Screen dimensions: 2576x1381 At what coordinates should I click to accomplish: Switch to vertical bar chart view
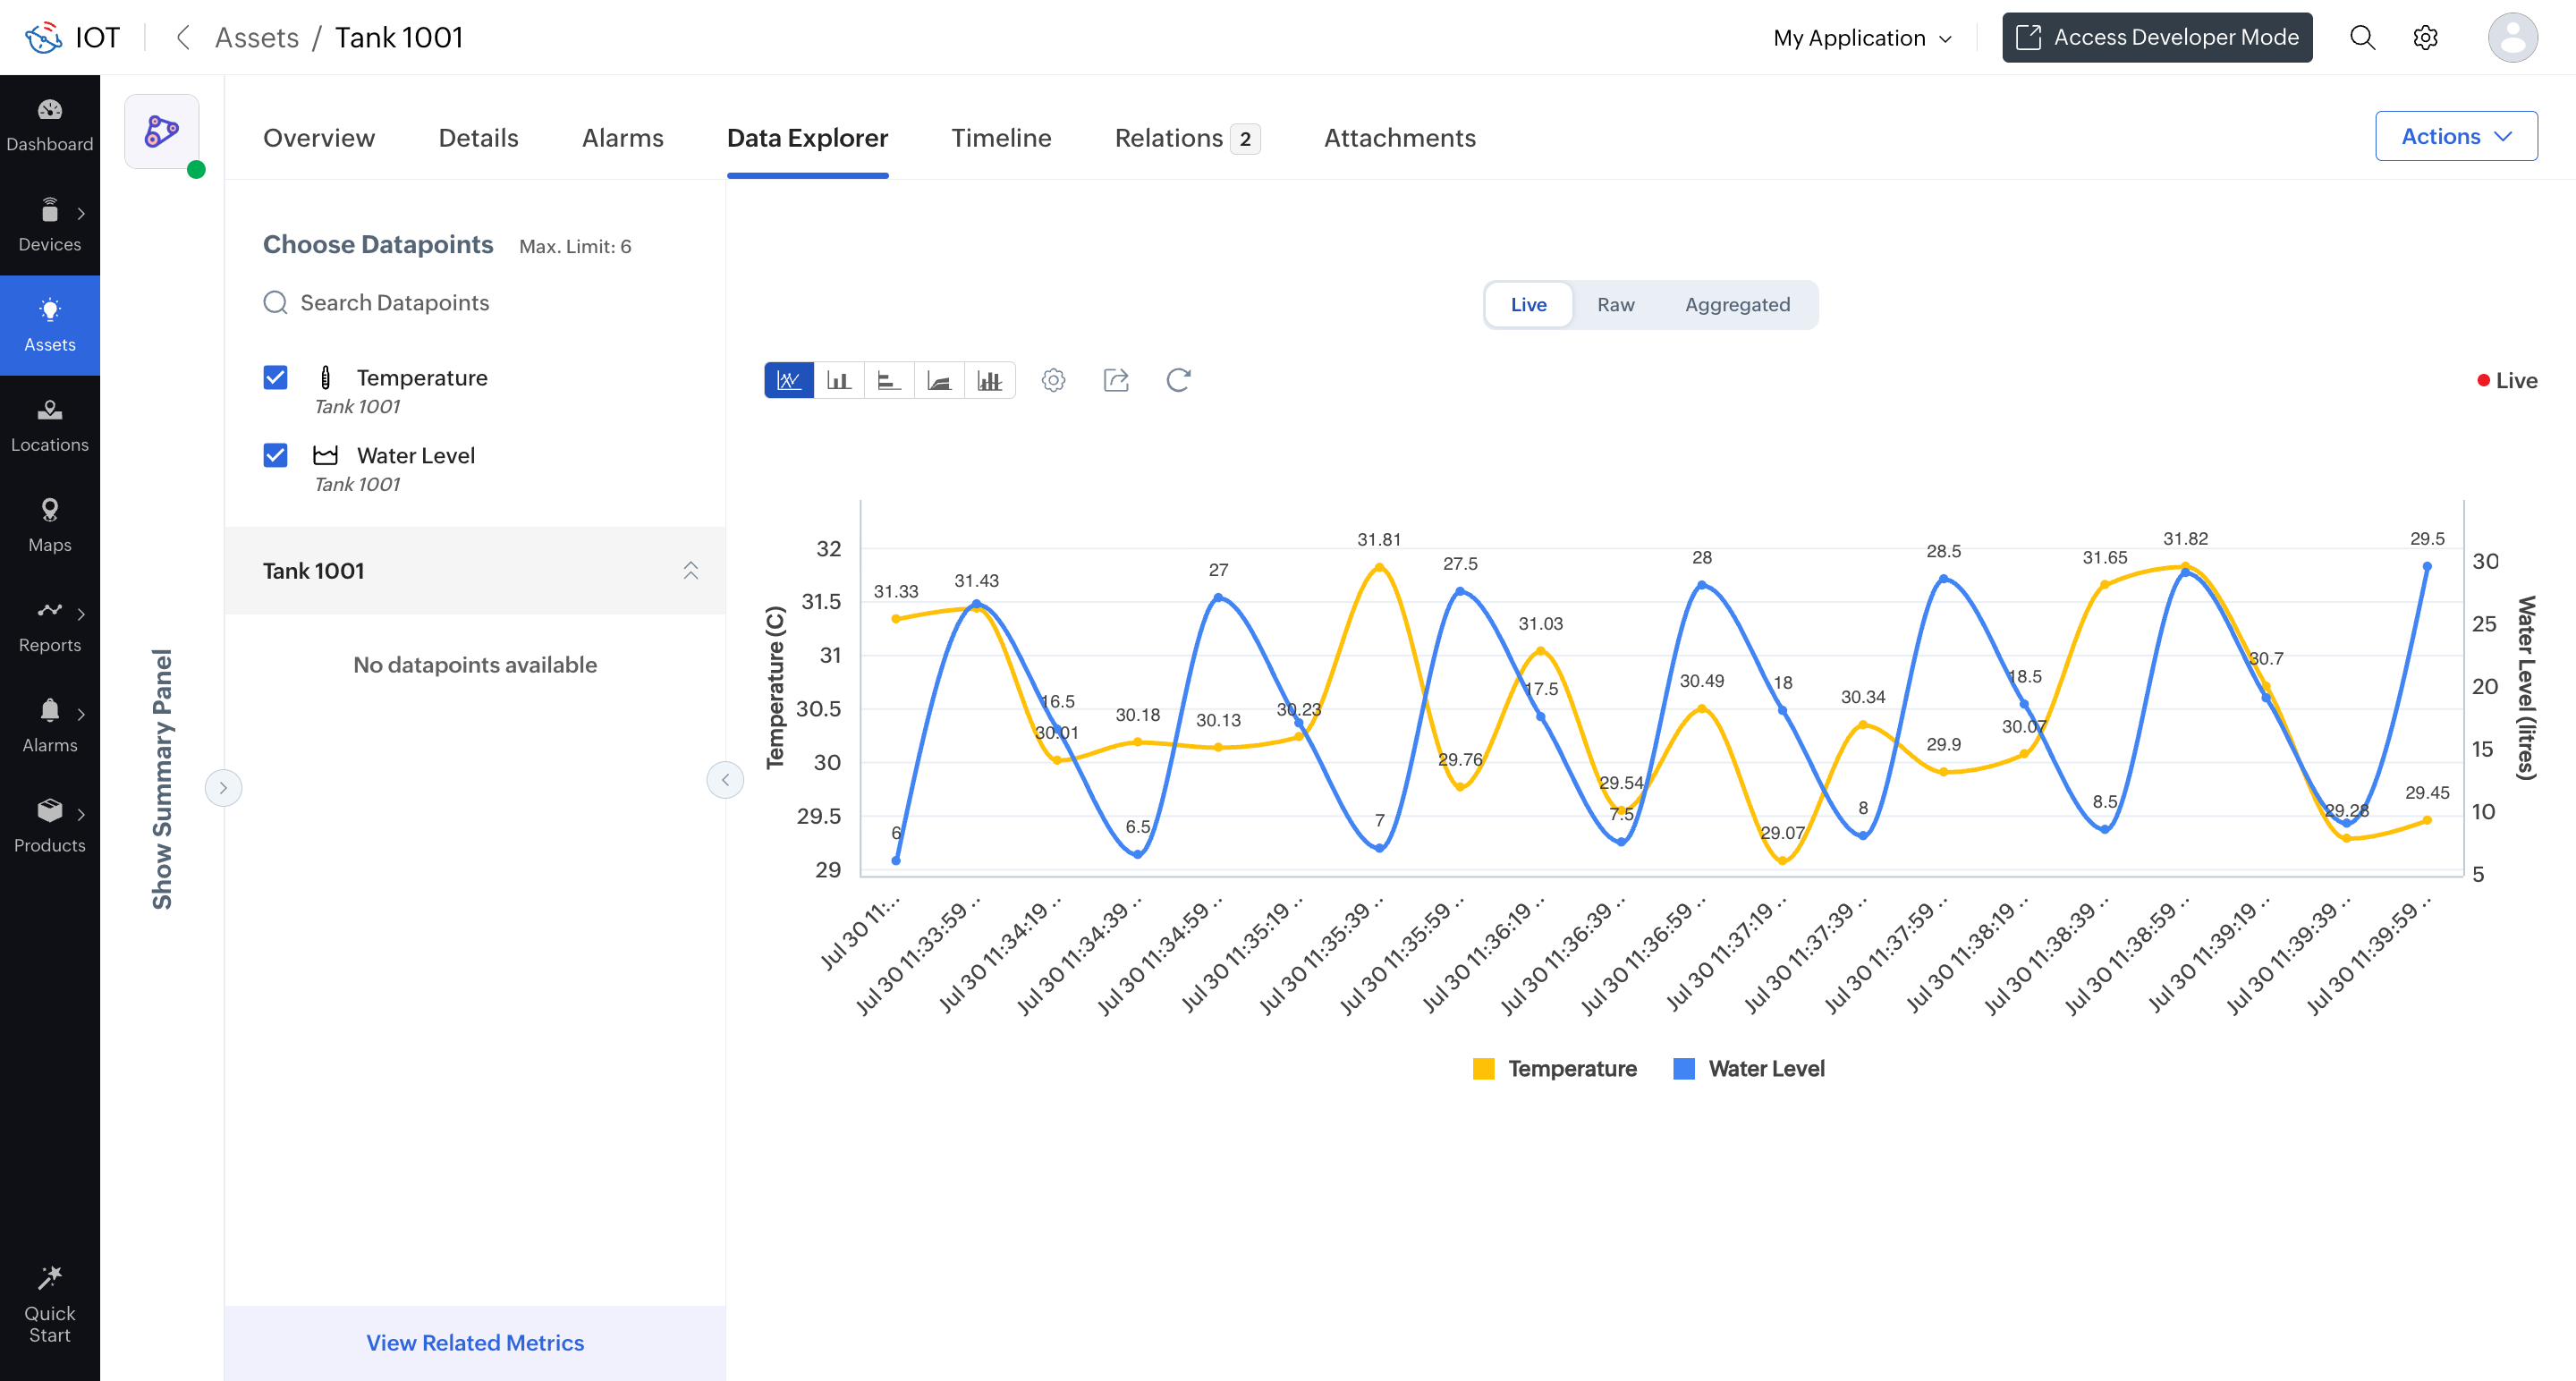839,380
